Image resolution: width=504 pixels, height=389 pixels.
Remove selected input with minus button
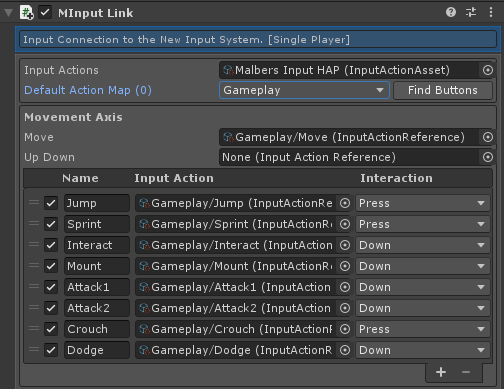466,372
